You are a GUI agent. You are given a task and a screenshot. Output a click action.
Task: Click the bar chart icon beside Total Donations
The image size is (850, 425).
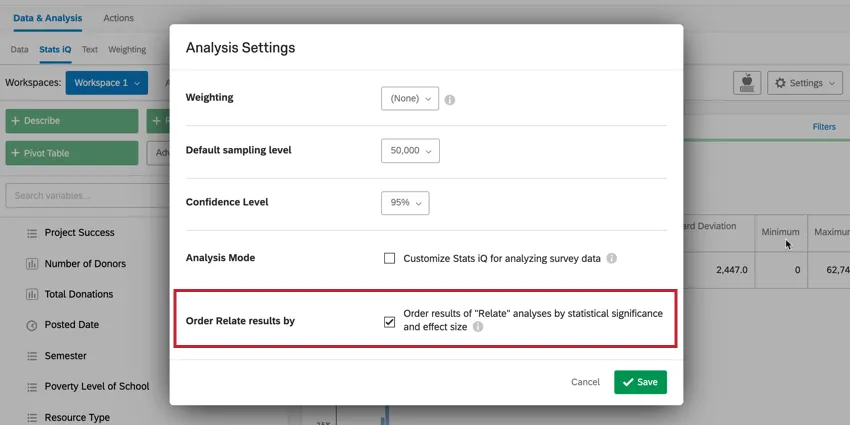[31, 295]
